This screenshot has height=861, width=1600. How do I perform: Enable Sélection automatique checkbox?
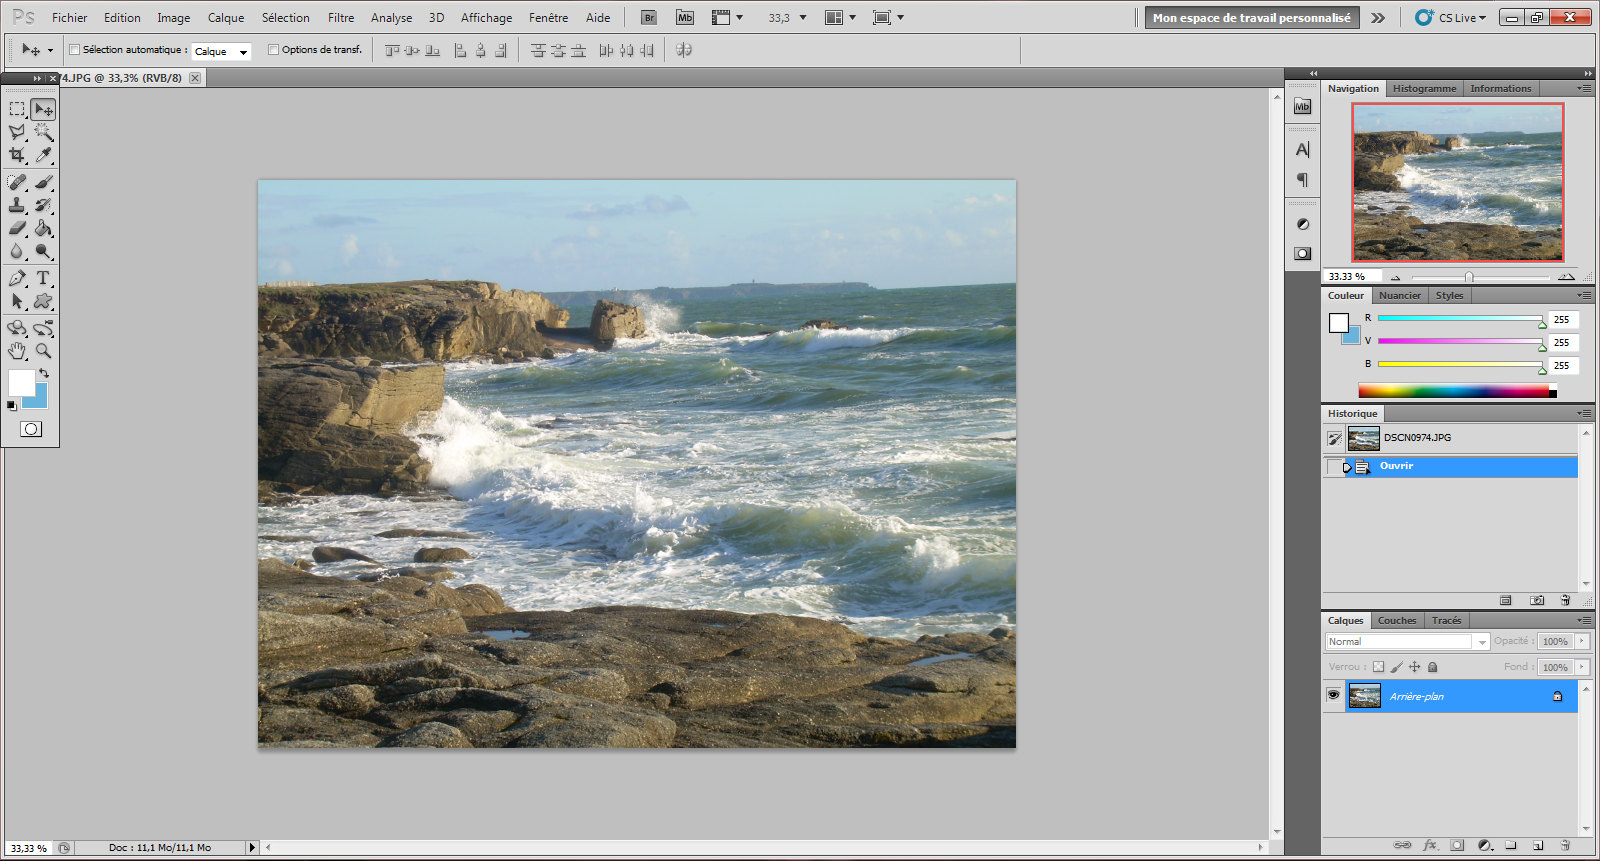(75, 50)
